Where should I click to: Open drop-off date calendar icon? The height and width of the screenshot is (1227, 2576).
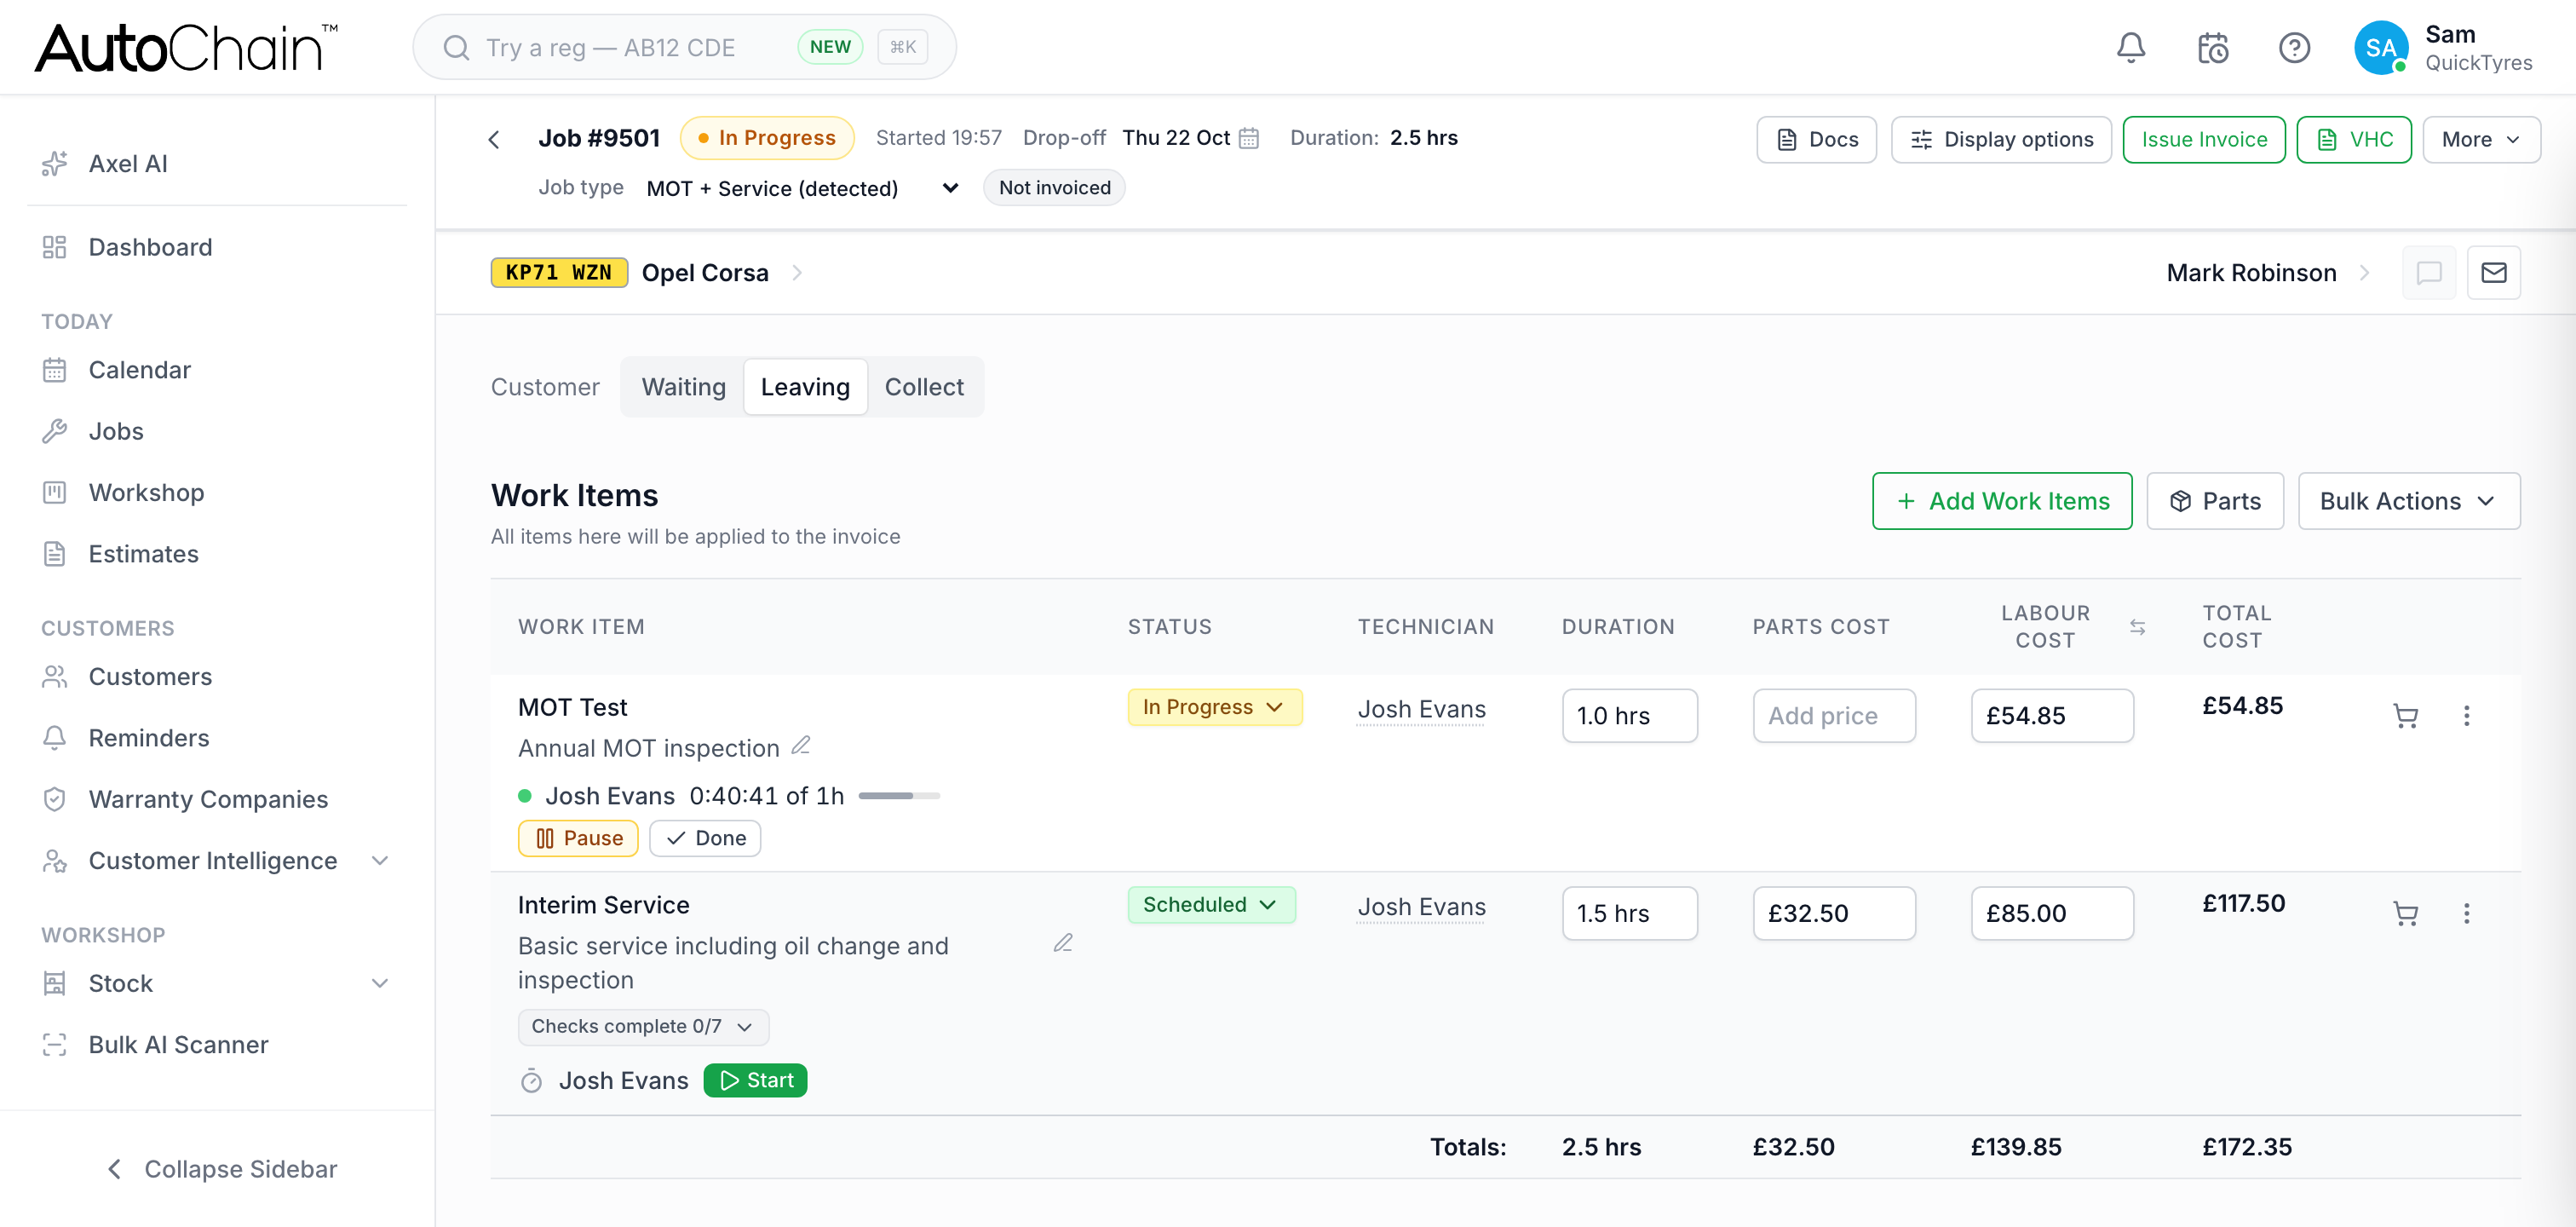coord(1249,138)
